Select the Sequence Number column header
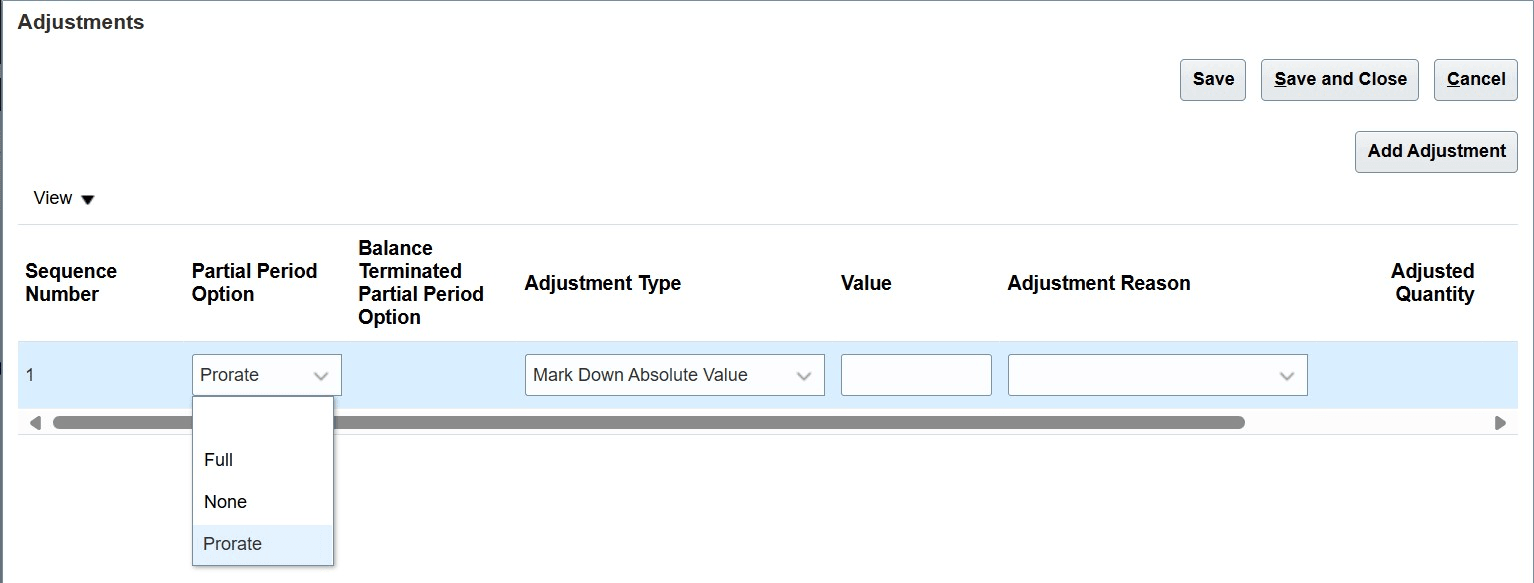Screen dimensions: 1534x583 [70, 282]
